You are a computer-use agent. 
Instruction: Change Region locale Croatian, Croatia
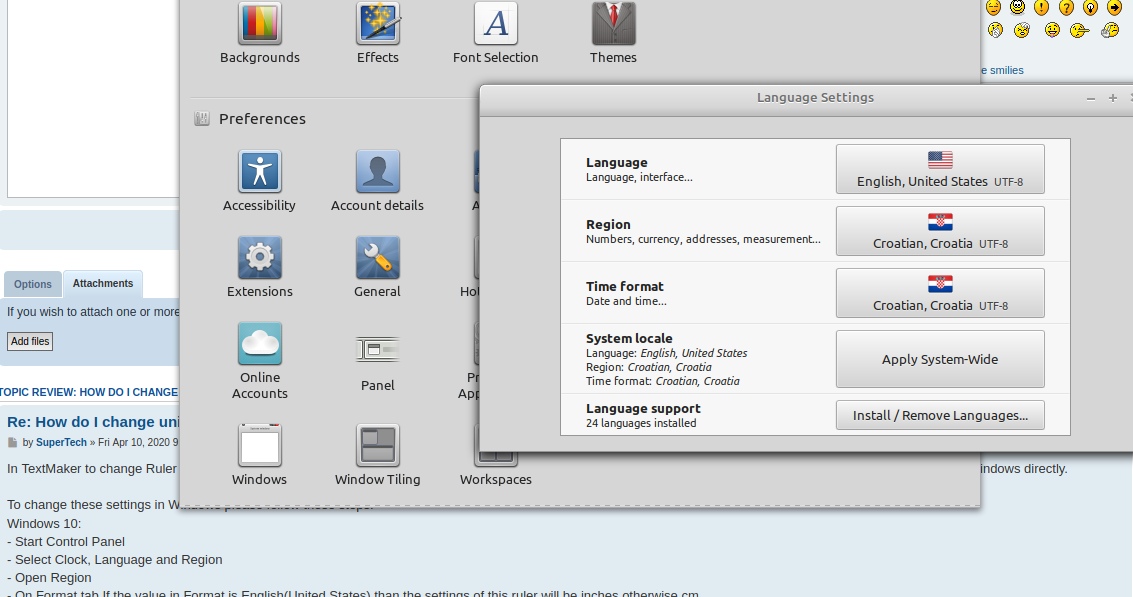tap(940, 231)
